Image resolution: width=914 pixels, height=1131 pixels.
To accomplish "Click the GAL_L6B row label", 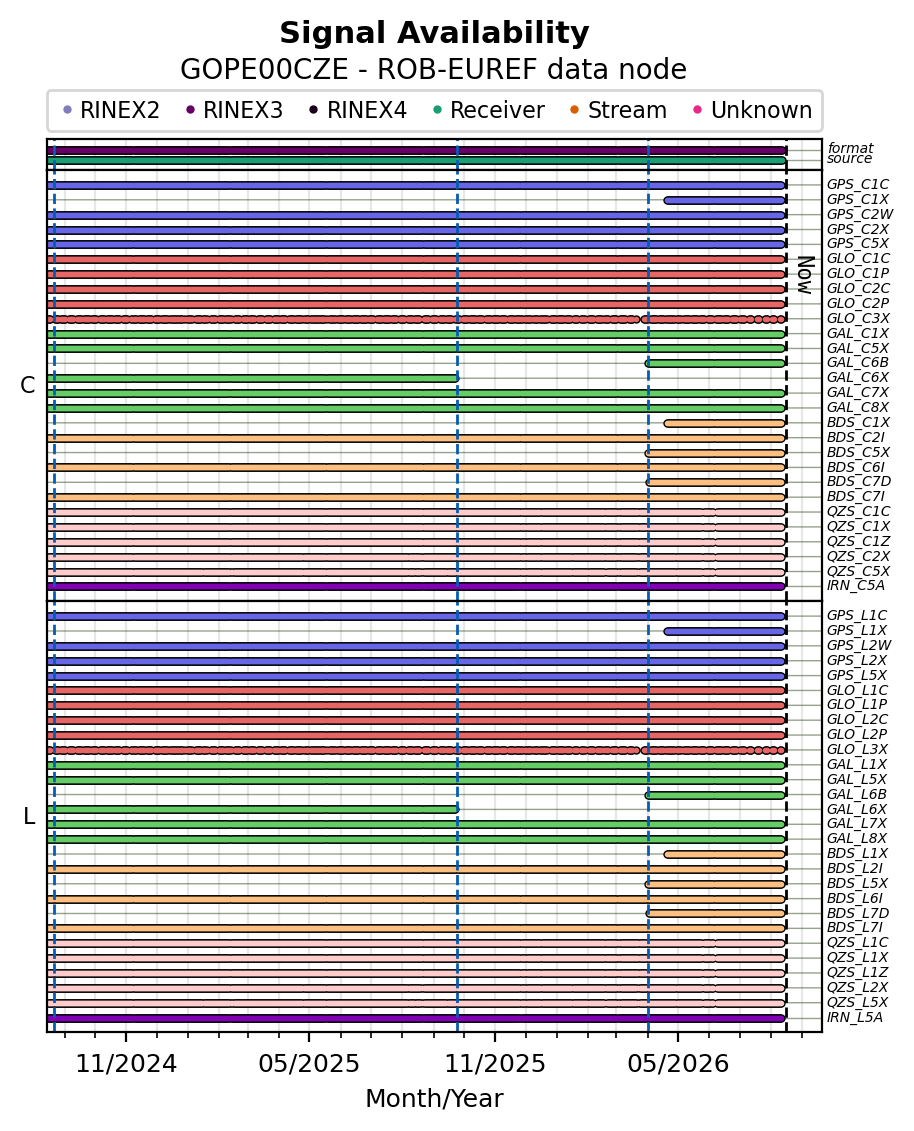I will click(857, 794).
